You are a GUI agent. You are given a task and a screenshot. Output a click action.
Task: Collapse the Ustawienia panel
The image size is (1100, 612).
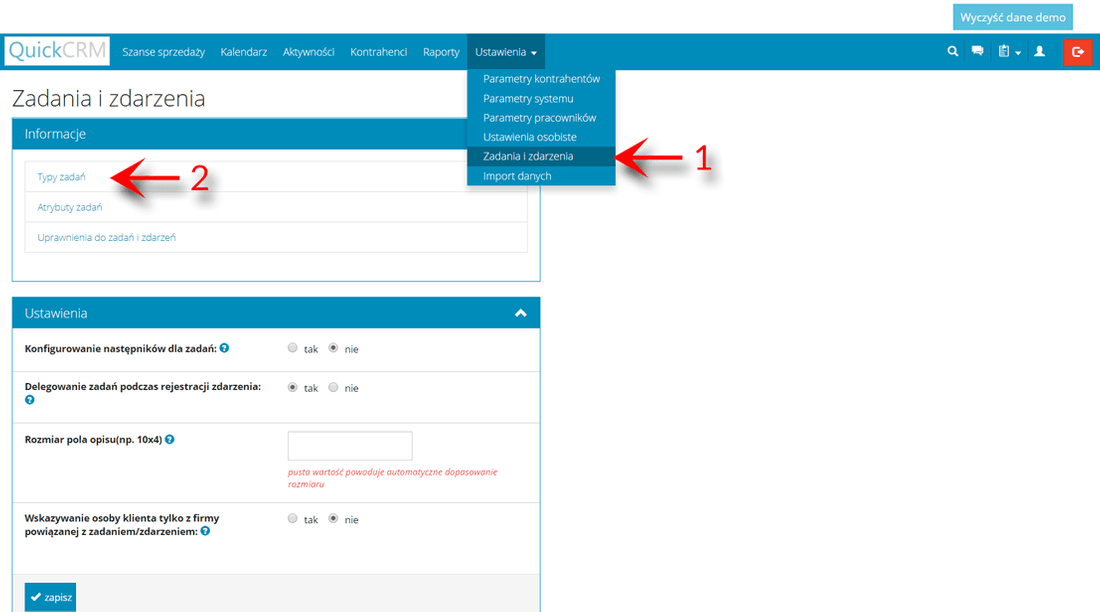(520, 312)
